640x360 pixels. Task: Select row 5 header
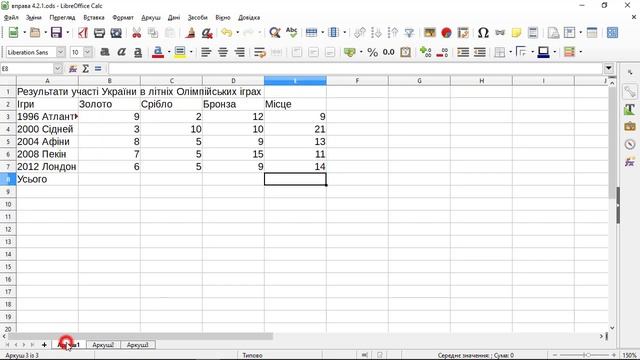(x=8, y=142)
